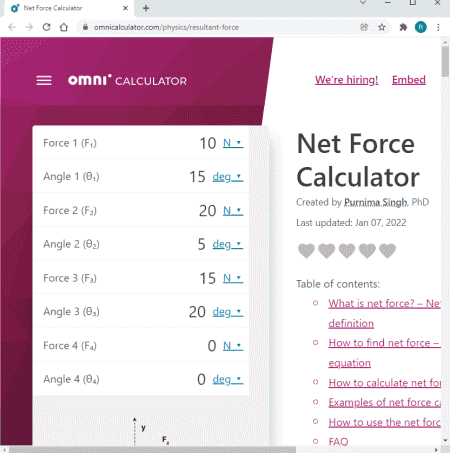Screen dimensions: 450x453
Task: Click the Angle 4 value field 0
Action: [201, 379]
